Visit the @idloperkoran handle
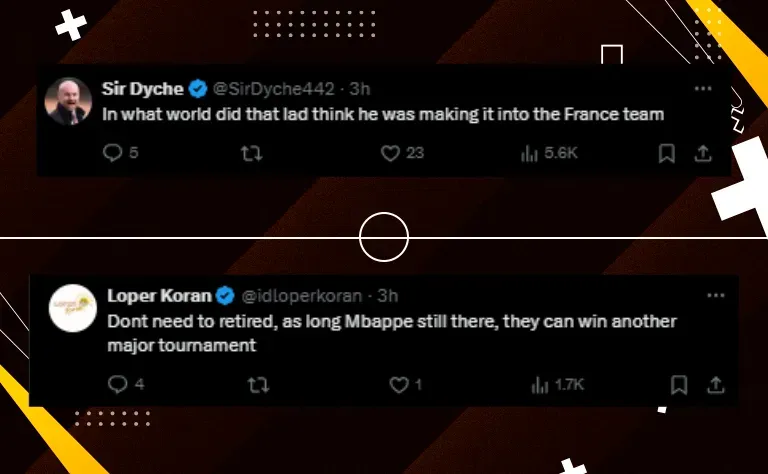Viewport: 768px width, 474px height. 302,296
